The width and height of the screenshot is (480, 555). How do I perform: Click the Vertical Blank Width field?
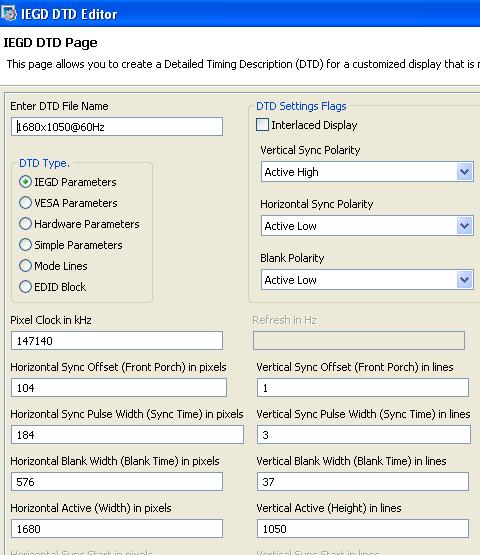pos(363,482)
